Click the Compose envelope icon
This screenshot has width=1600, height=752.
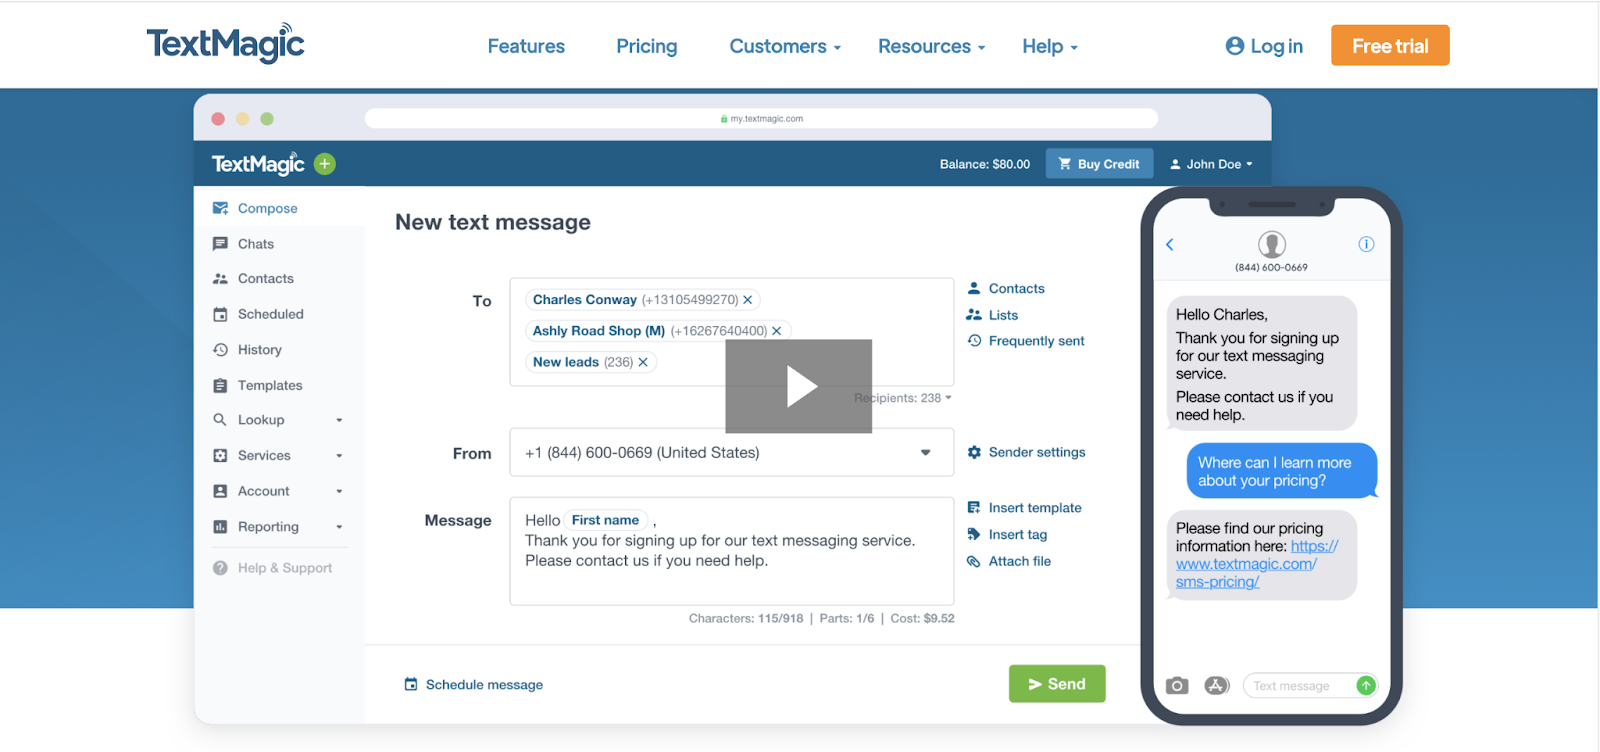point(220,208)
